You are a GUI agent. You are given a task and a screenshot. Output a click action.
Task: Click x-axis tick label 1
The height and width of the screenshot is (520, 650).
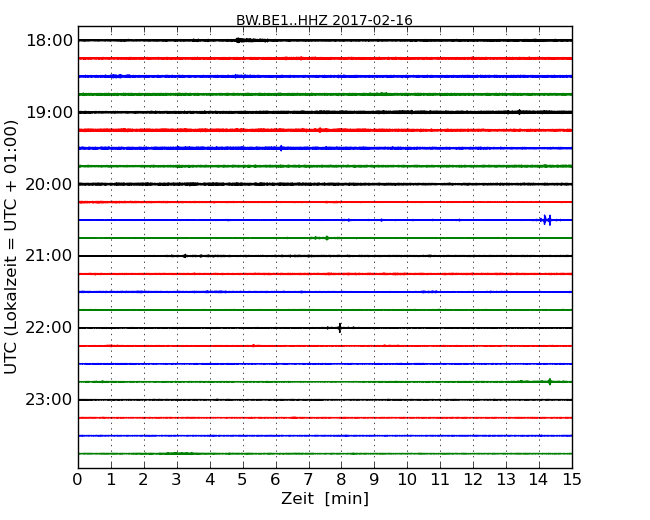pyautogui.click(x=111, y=480)
